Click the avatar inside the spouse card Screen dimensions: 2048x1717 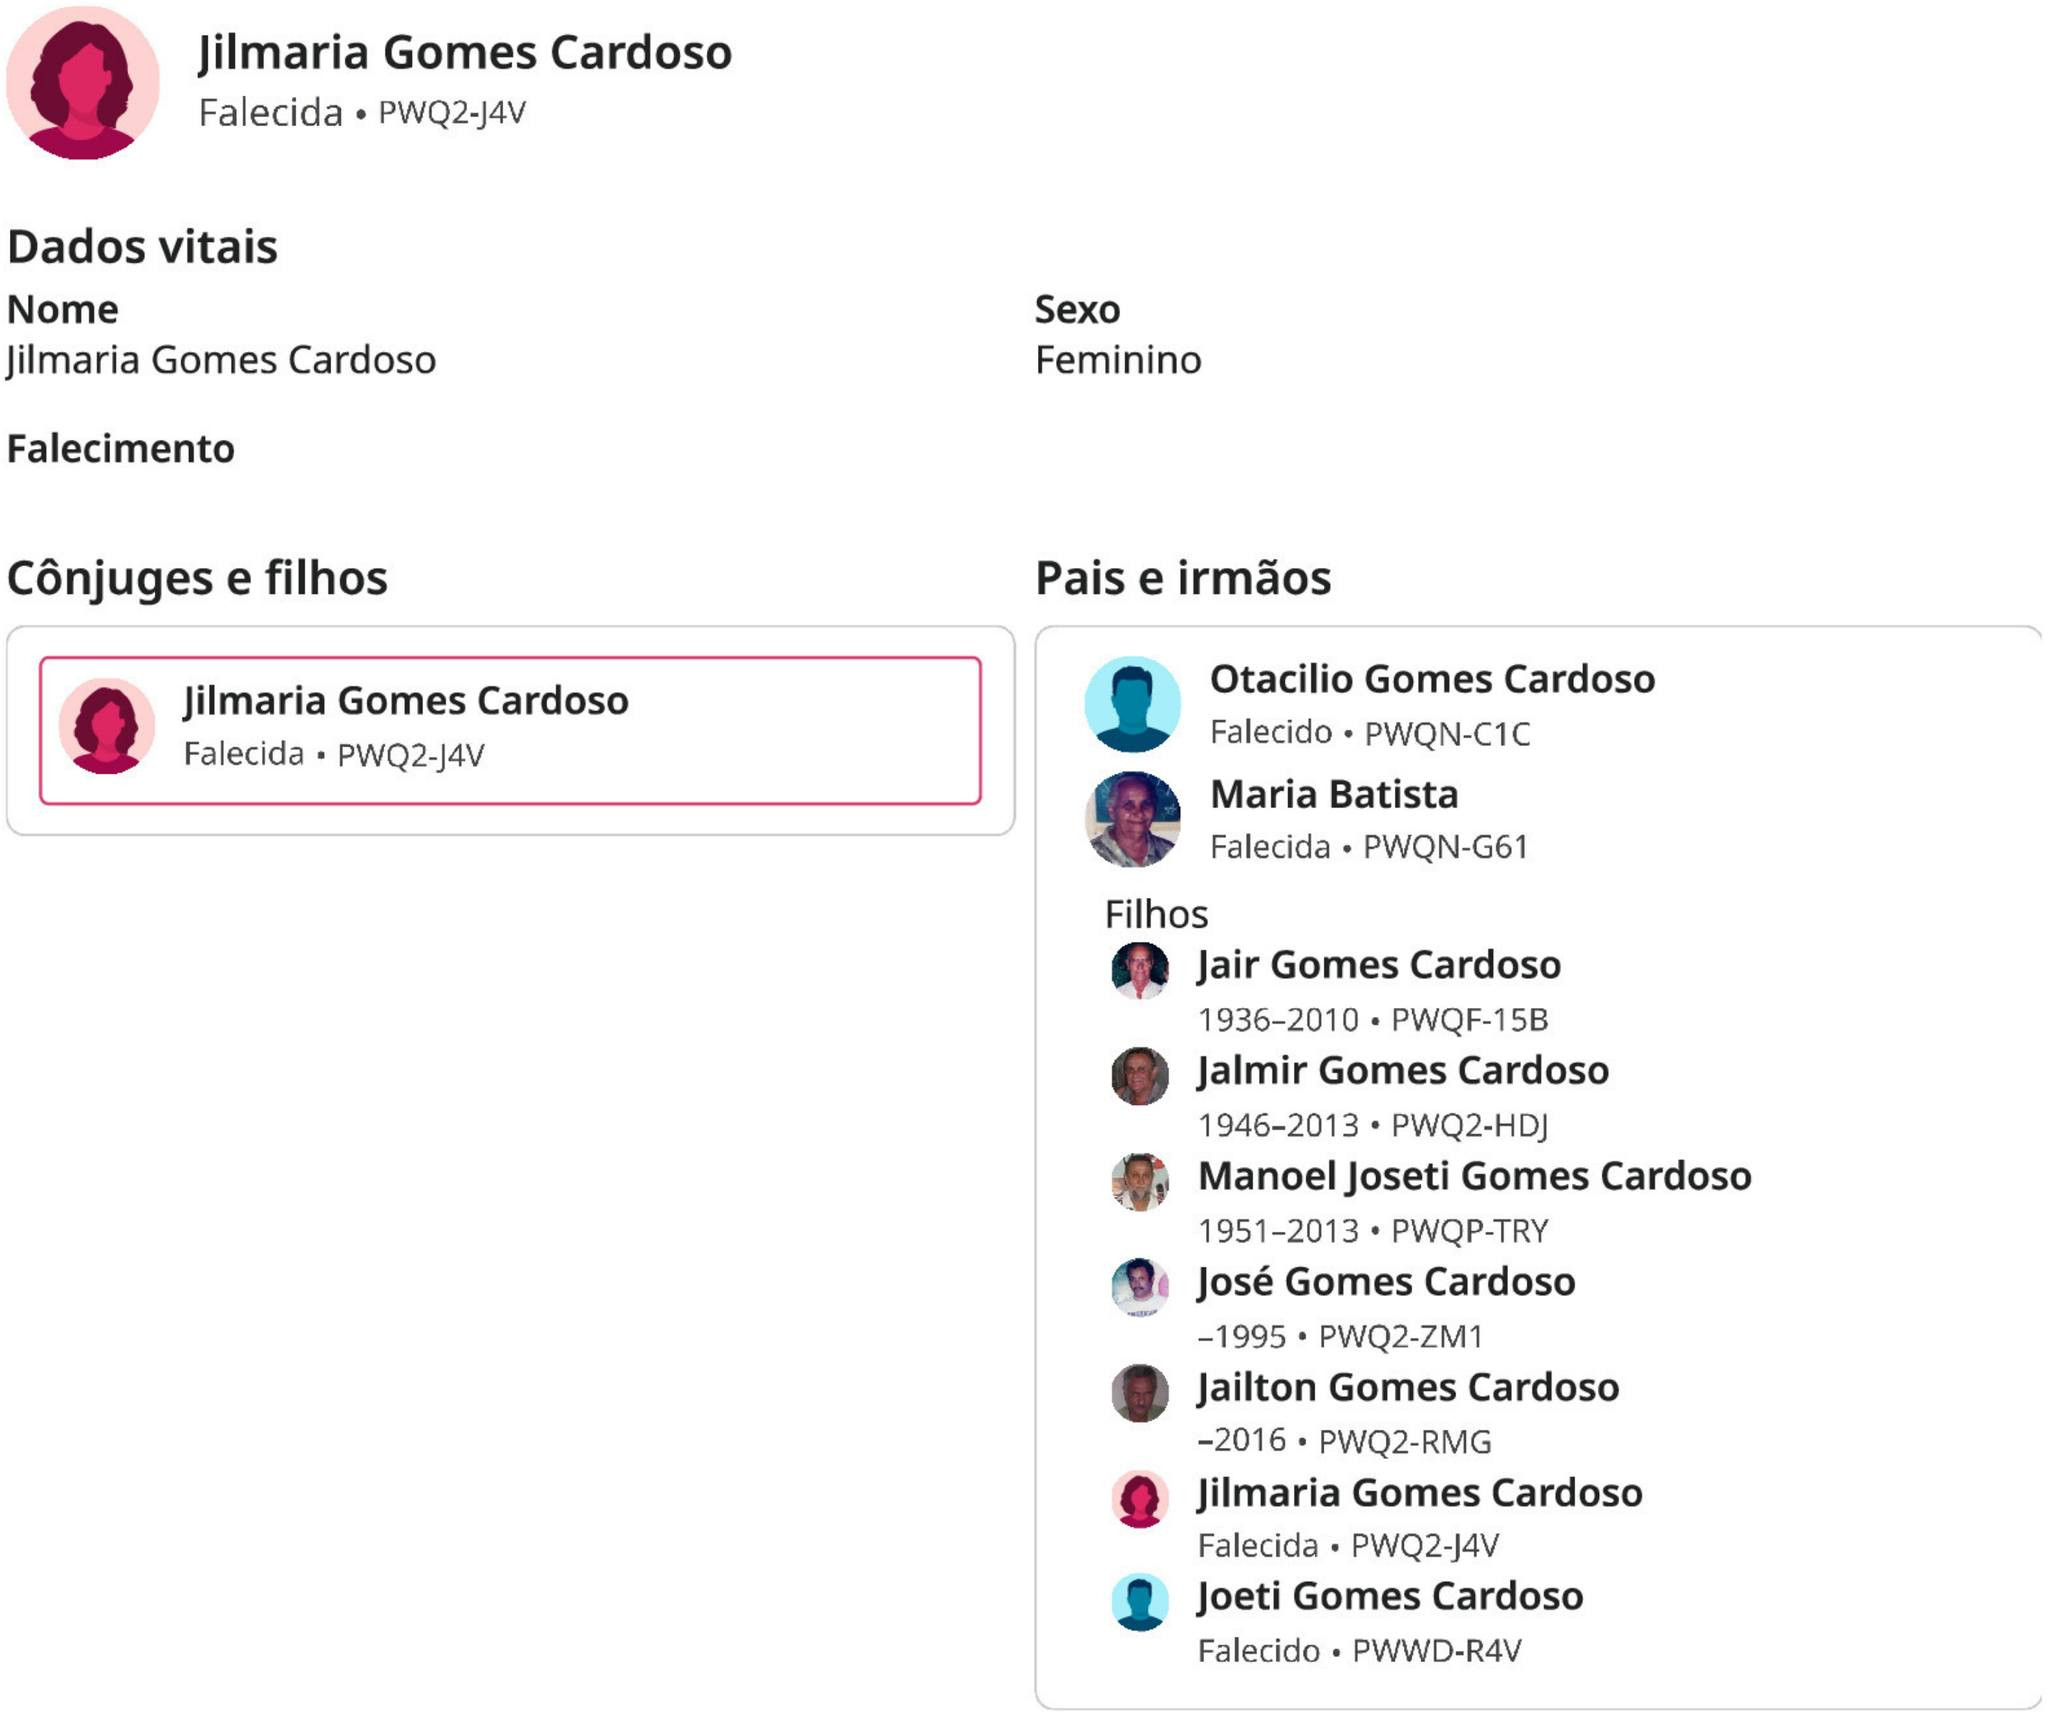(x=107, y=726)
